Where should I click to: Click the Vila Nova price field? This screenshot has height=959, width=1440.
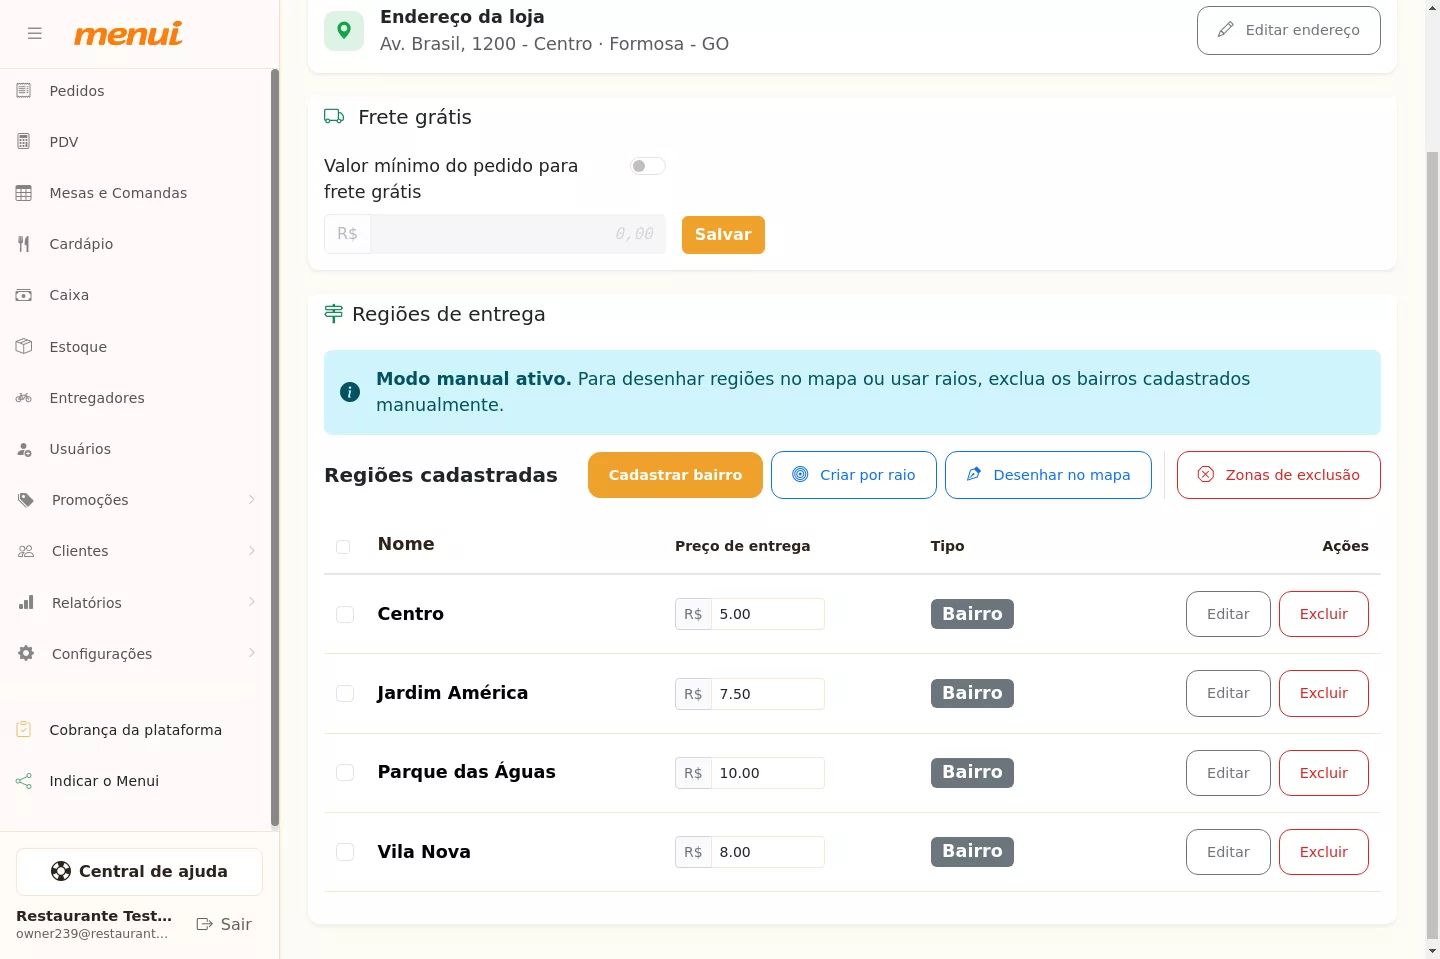coord(767,852)
